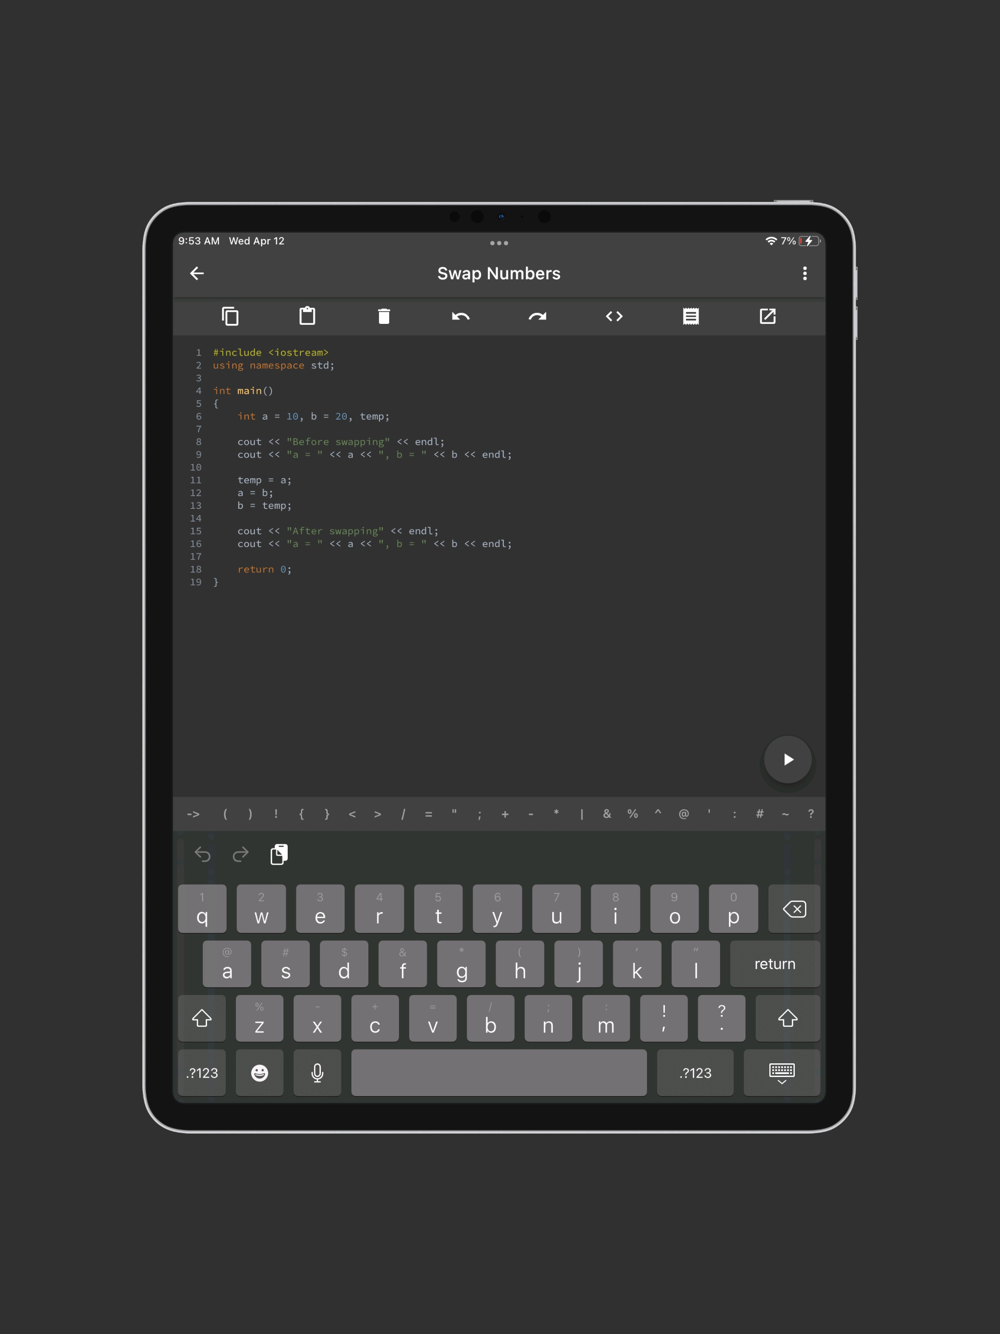The height and width of the screenshot is (1334, 1000).
Task: Undo using the editor toolbar arrow
Action: click(x=460, y=316)
